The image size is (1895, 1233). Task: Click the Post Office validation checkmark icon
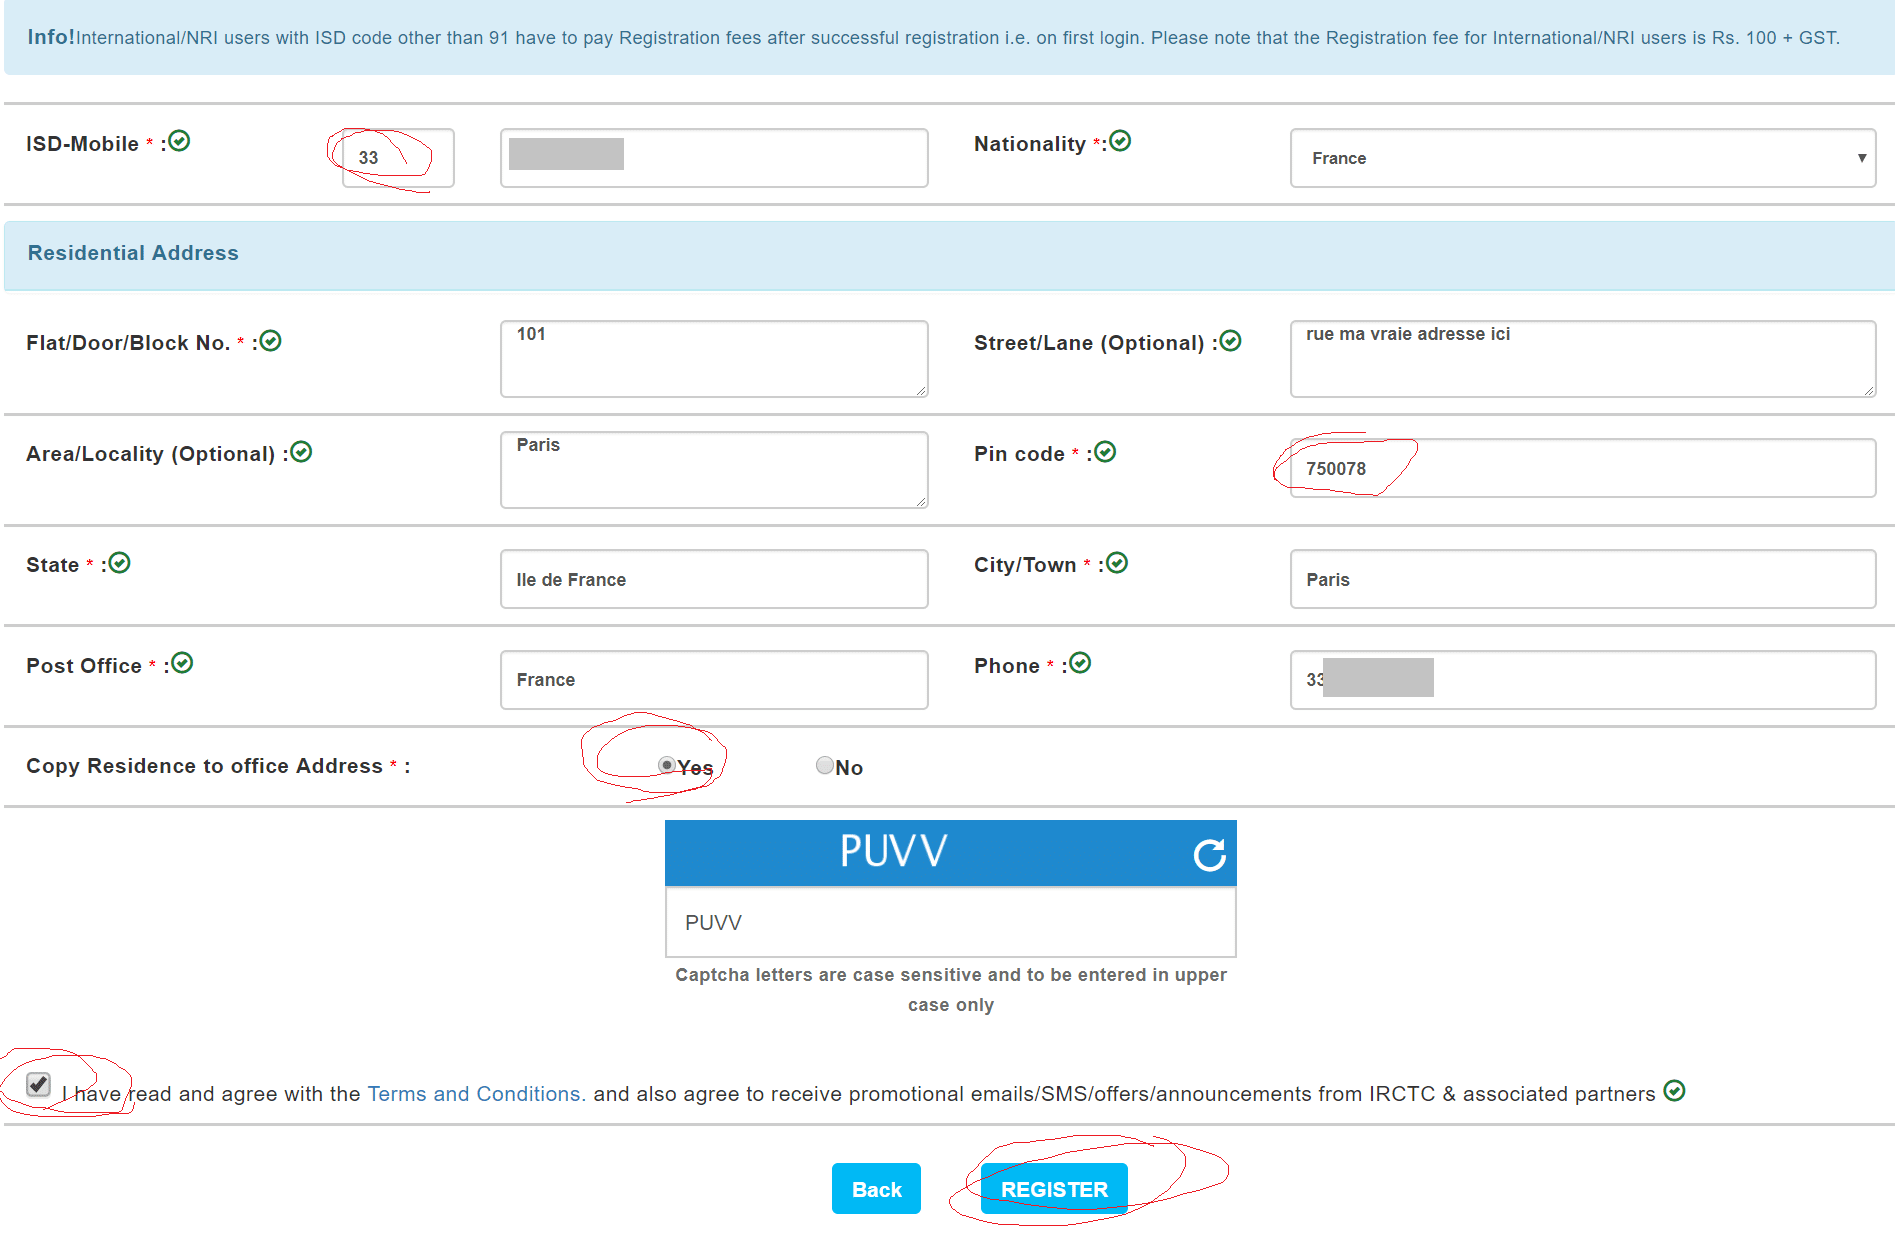point(182,664)
